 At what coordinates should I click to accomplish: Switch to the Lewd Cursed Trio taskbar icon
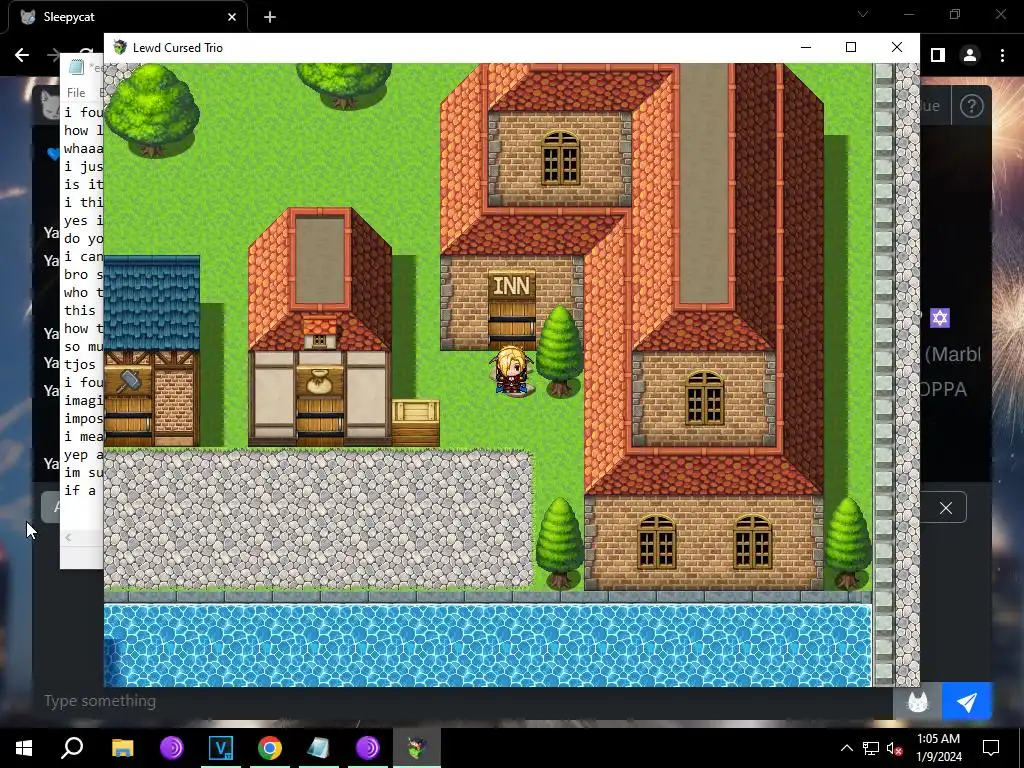417,748
